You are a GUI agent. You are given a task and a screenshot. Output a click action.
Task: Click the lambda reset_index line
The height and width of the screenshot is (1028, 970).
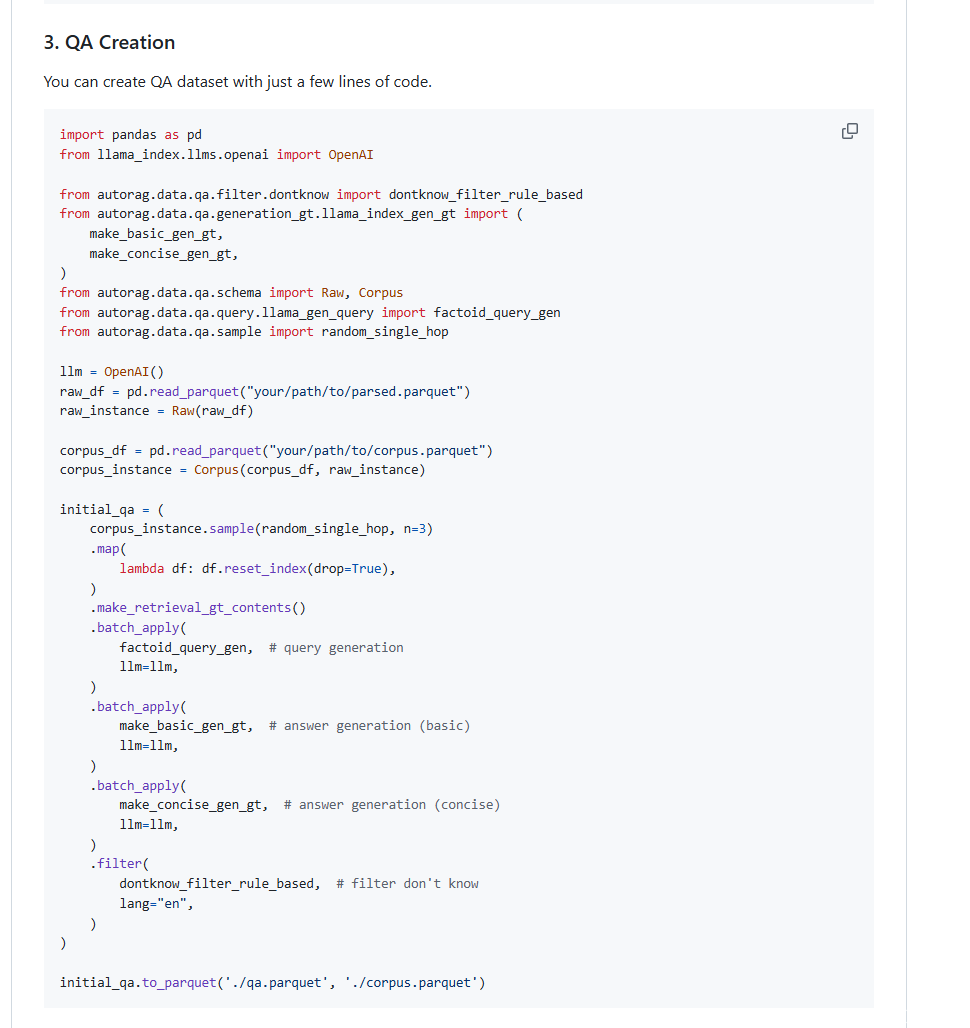click(257, 569)
